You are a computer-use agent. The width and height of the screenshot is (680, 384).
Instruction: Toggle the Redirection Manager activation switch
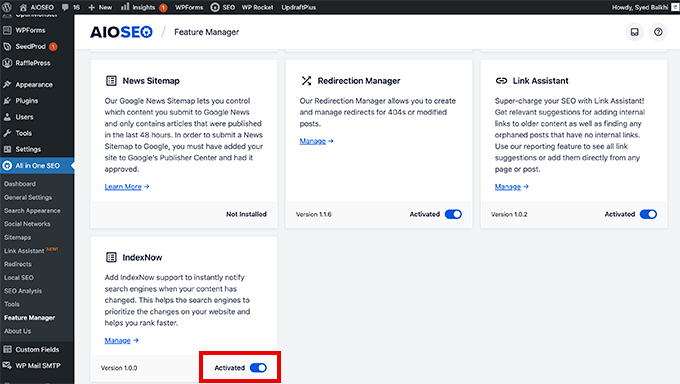(x=453, y=214)
